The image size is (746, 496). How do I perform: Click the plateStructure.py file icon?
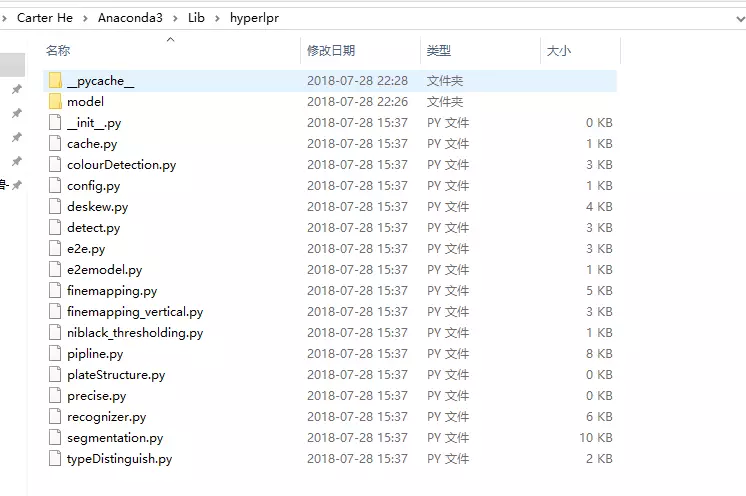(55, 374)
